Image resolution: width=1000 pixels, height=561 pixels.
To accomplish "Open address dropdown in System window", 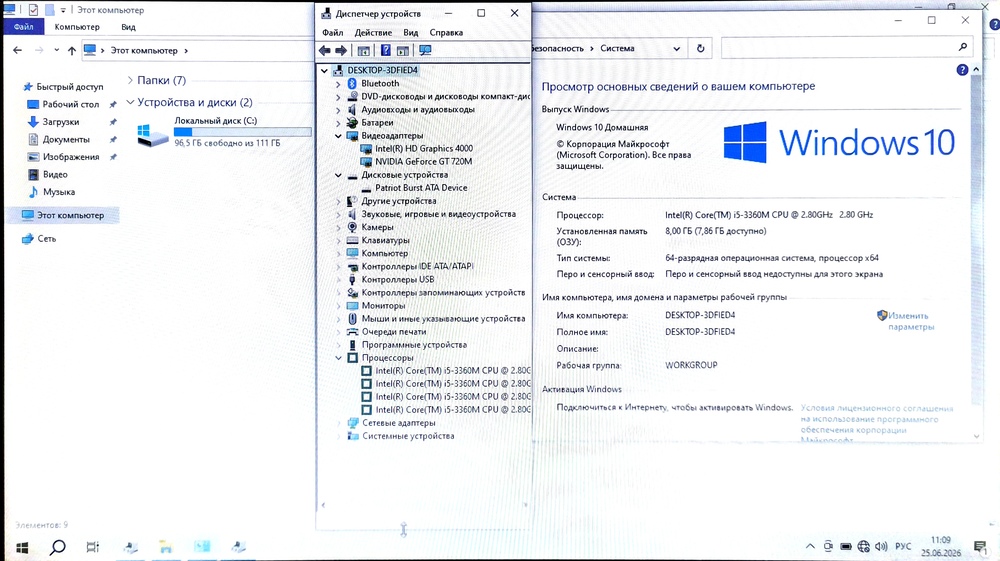I will click(677, 48).
